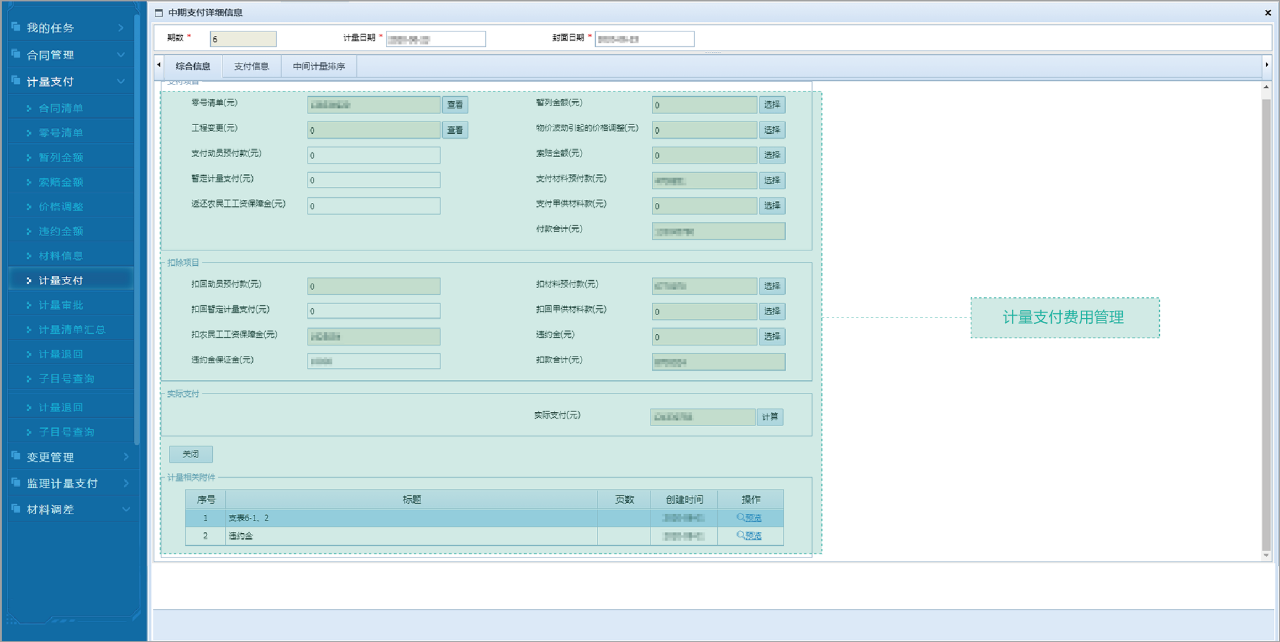Open 材料信息 in the sidebar

tap(60, 256)
